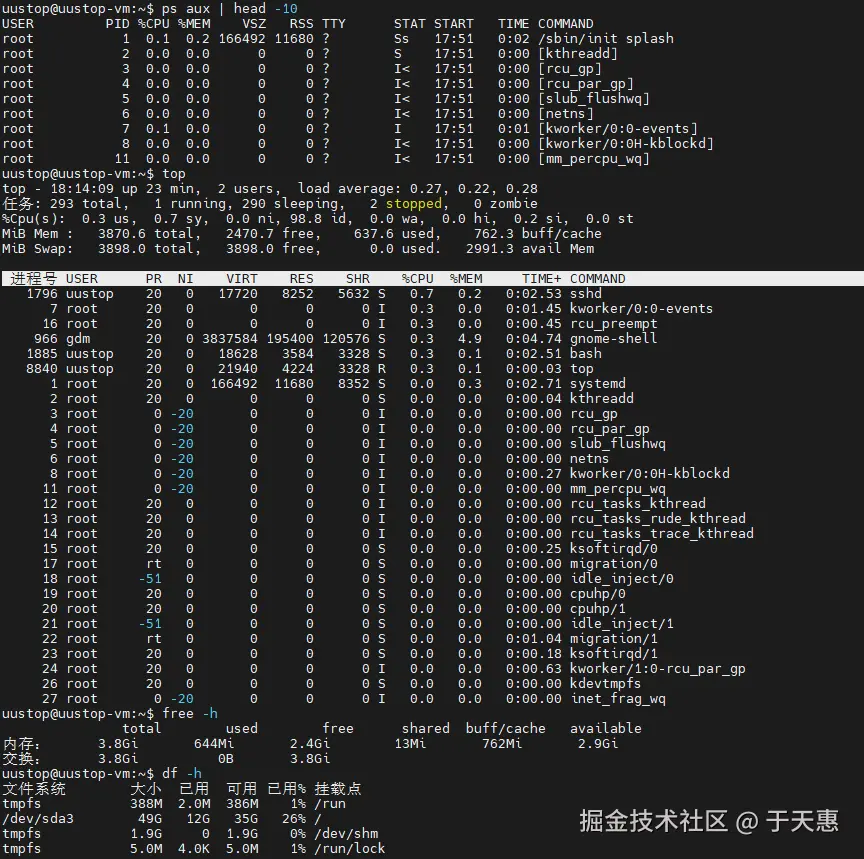Click '13Mi' shared memory value
This screenshot has width=864, height=859.
[410, 744]
